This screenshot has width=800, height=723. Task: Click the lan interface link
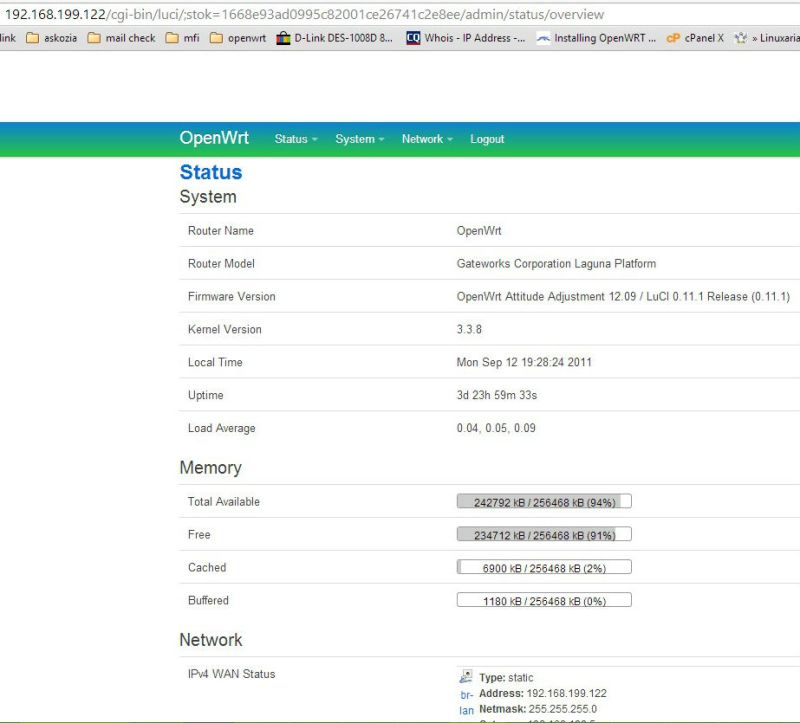tap(465, 708)
